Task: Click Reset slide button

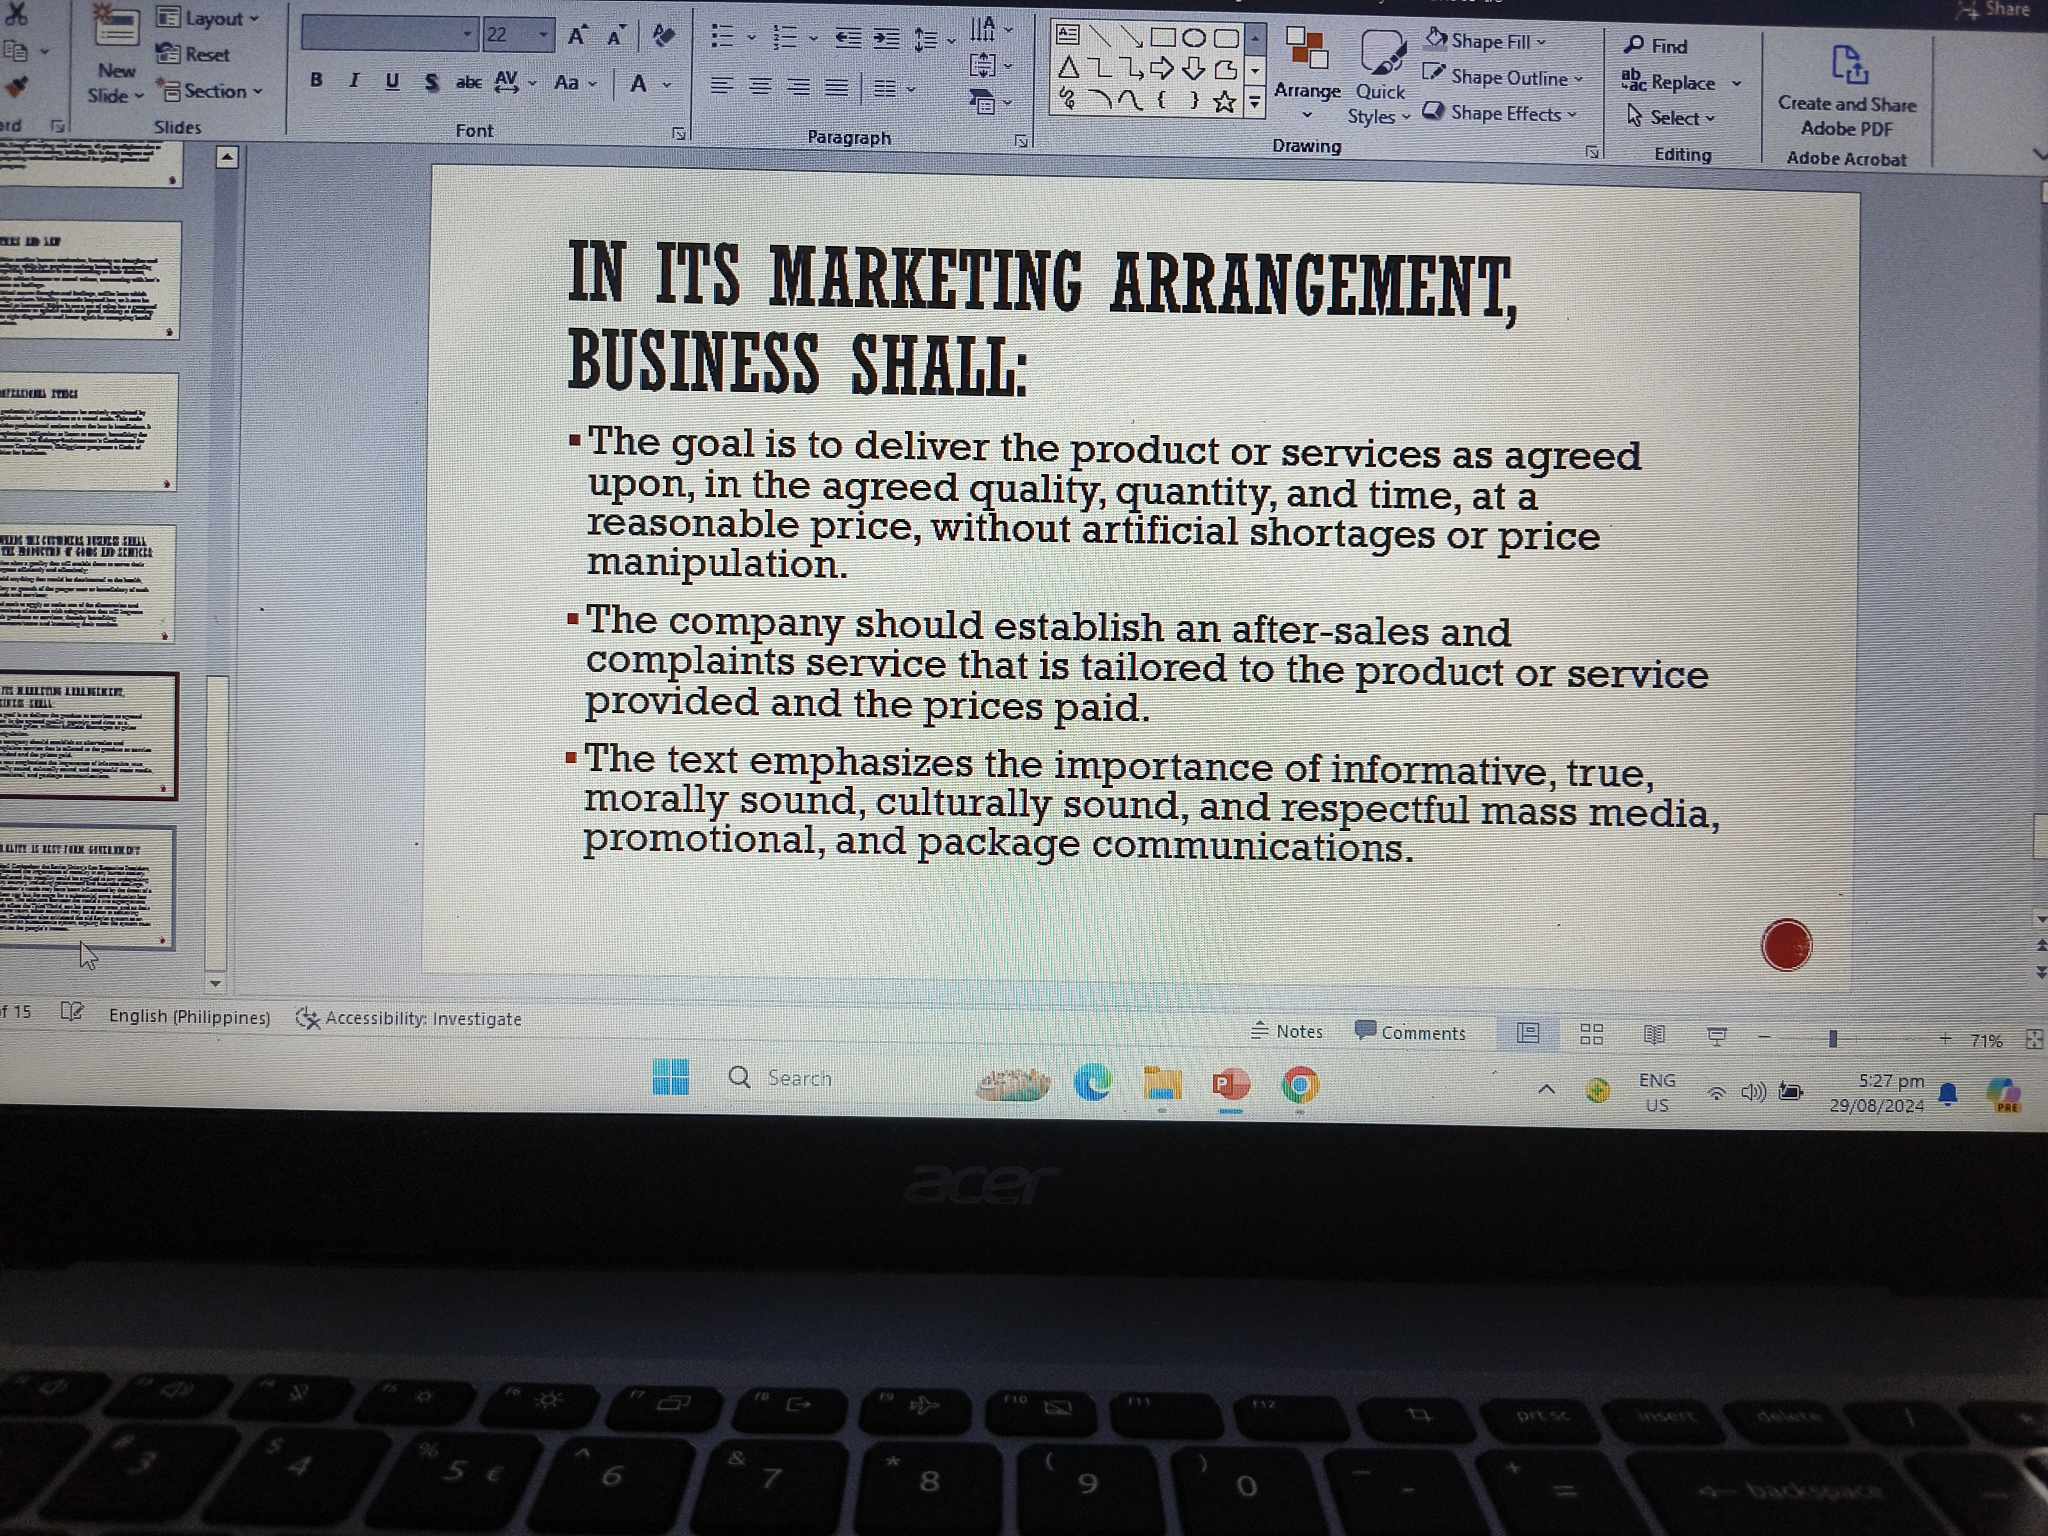Action: click(x=194, y=54)
